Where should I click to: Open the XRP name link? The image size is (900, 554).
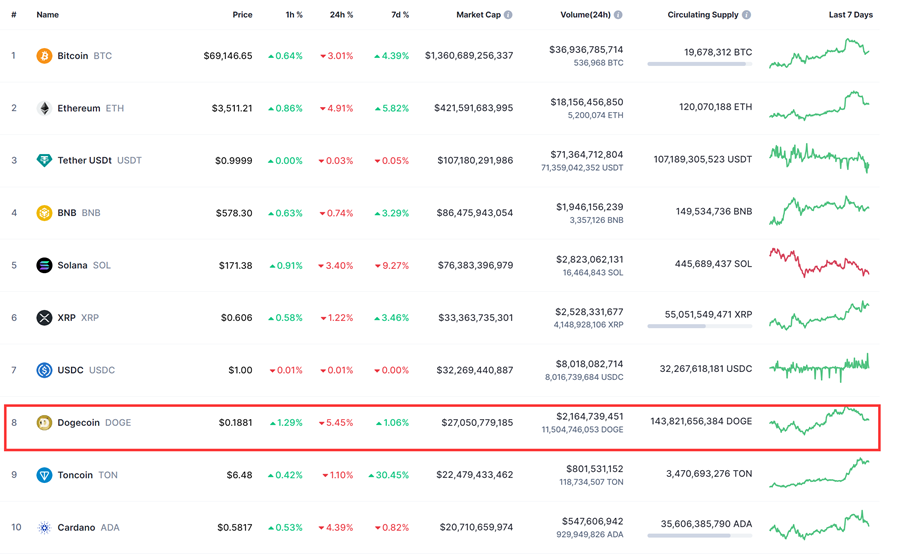click(78, 317)
